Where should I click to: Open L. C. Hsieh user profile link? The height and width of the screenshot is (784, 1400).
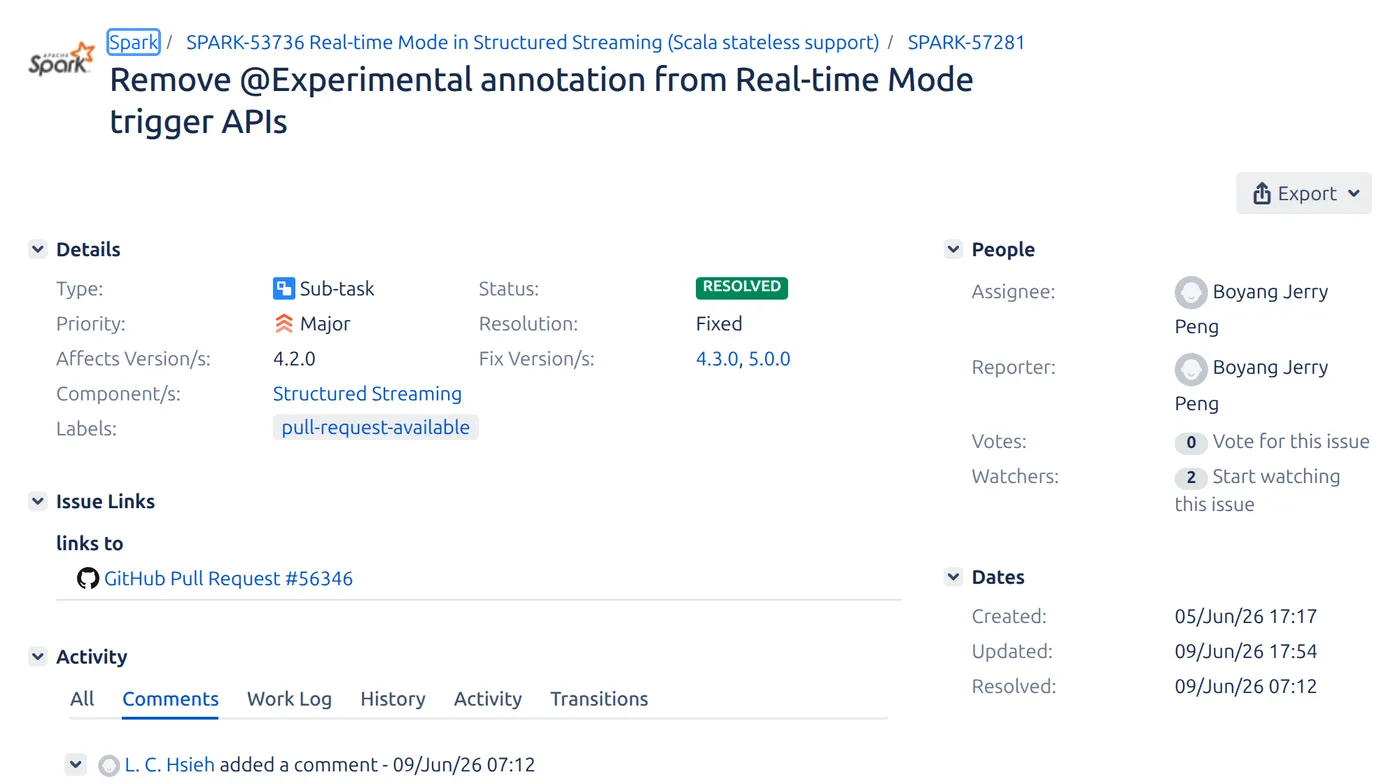coord(170,765)
